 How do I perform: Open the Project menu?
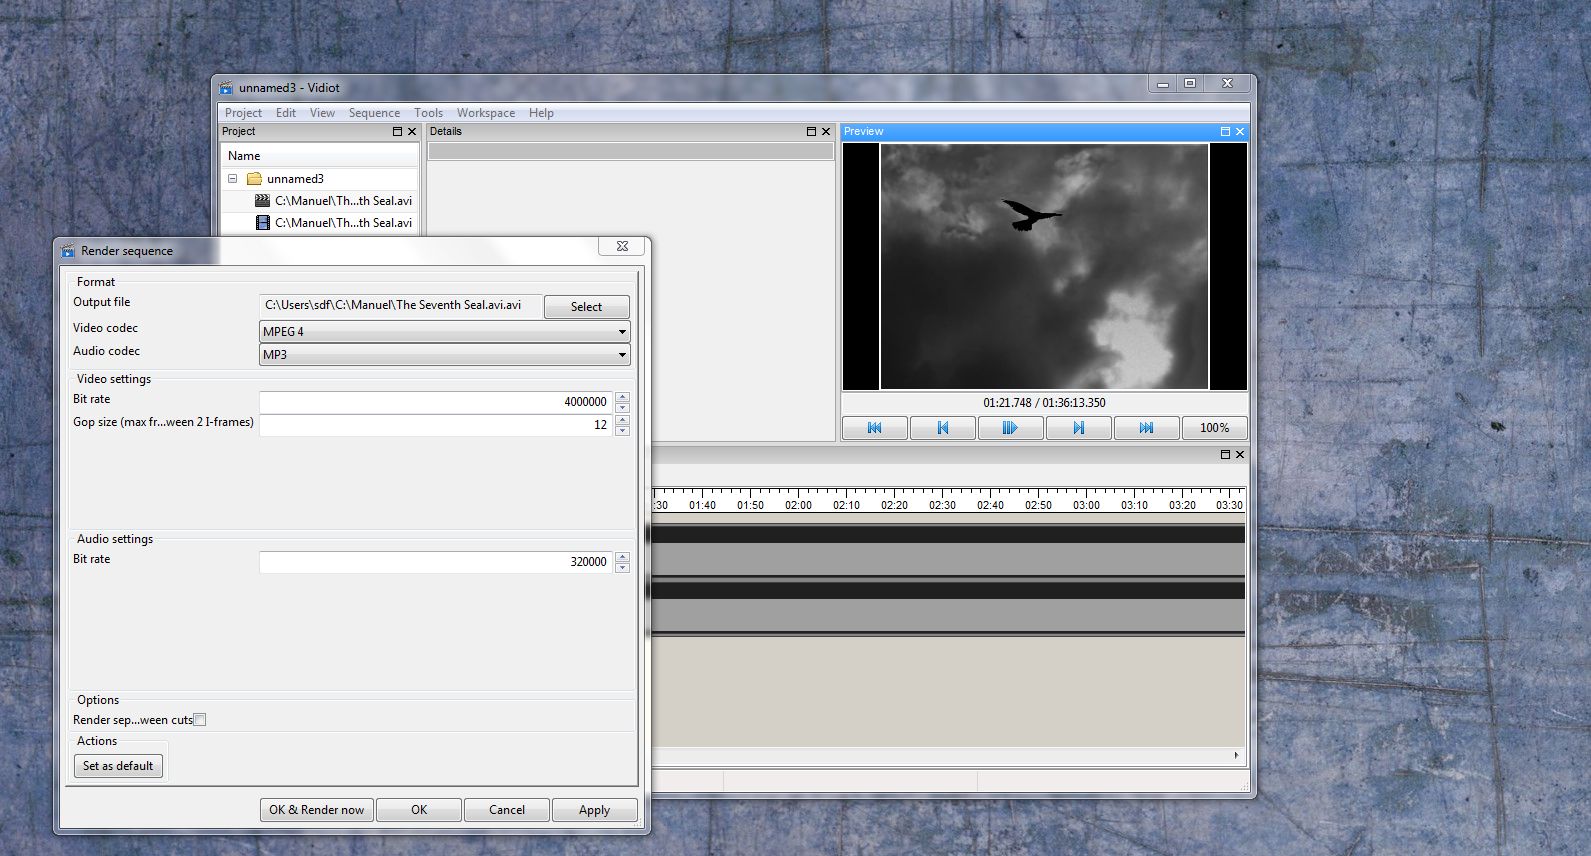click(x=243, y=113)
